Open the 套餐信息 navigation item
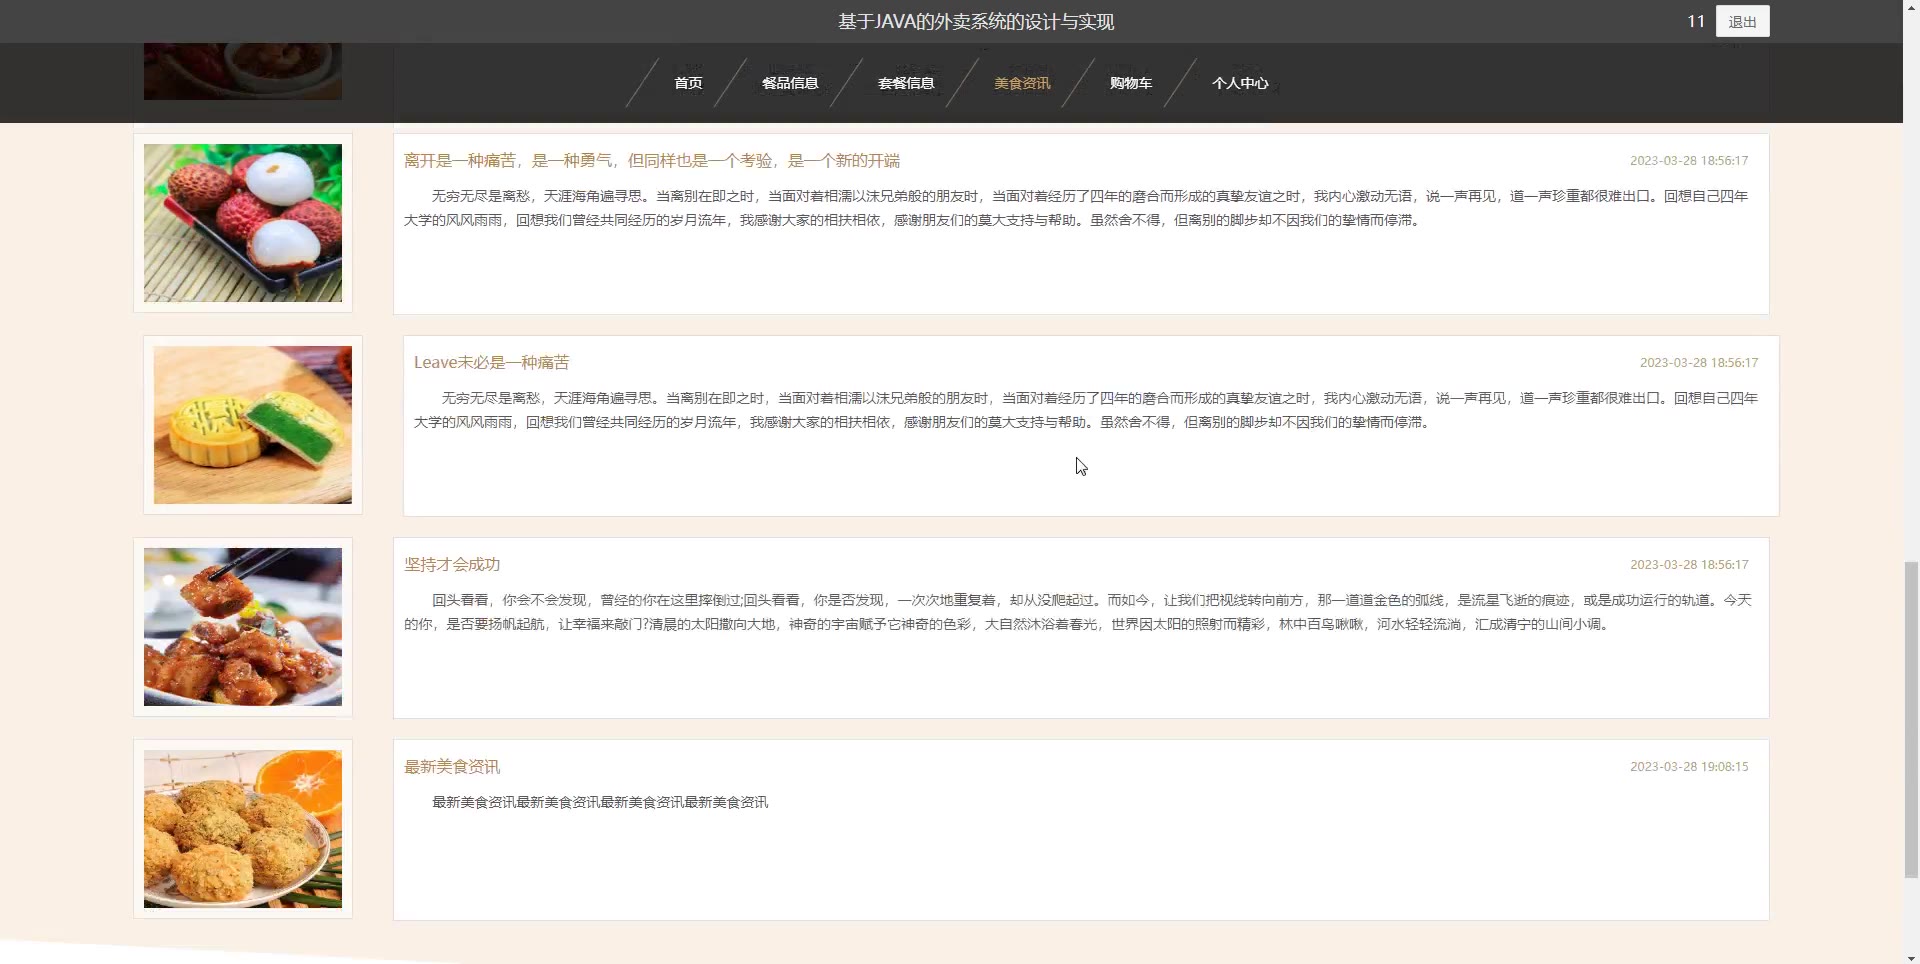The width and height of the screenshot is (1920, 964). coord(906,83)
